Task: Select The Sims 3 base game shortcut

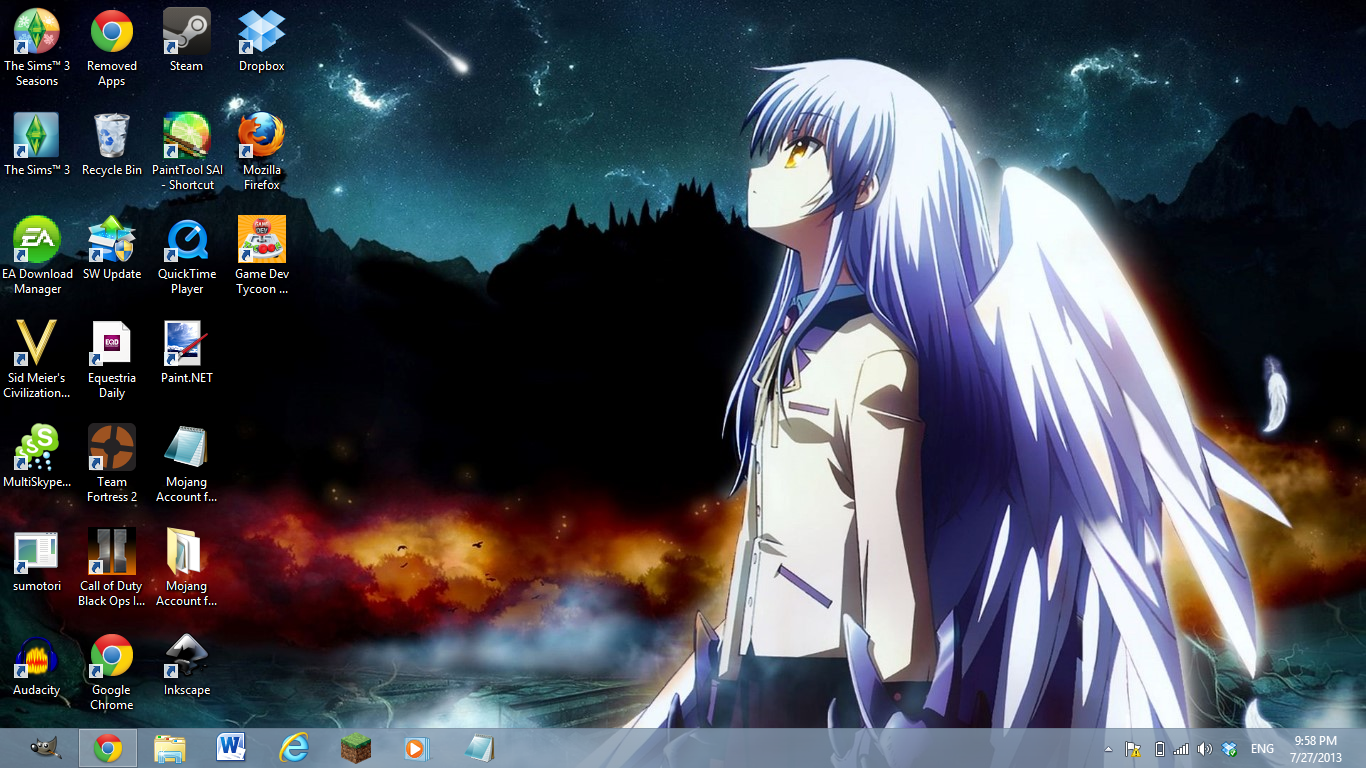Action: pyautogui.click(x=37, y=144)
